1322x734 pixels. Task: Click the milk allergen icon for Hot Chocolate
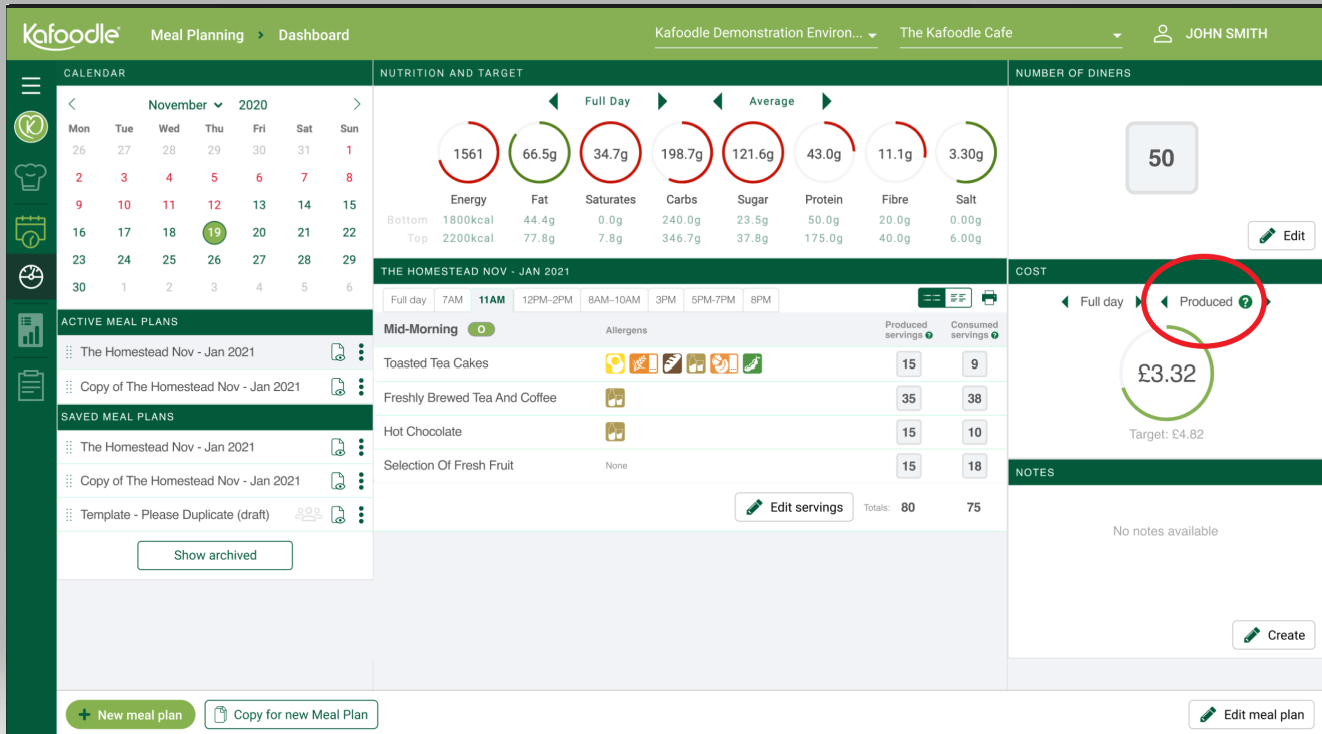(x=616, y=432)
